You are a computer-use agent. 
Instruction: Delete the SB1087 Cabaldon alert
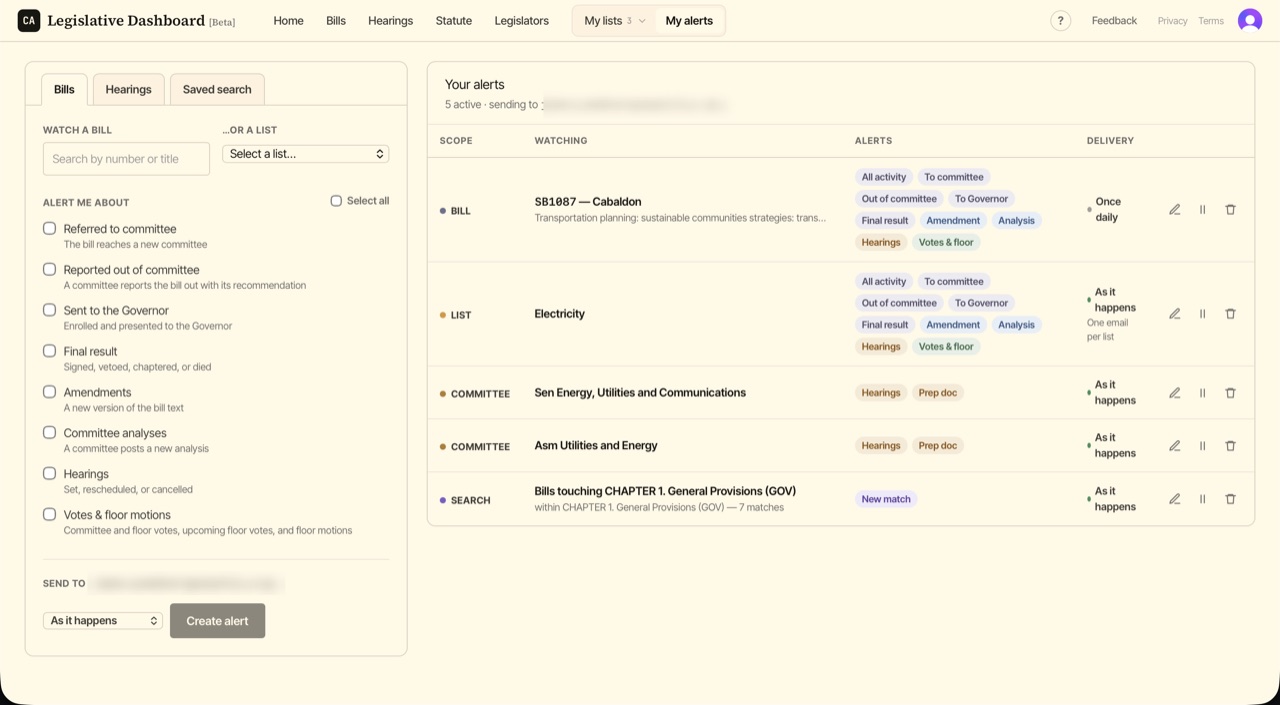(x=1231, y=210)
